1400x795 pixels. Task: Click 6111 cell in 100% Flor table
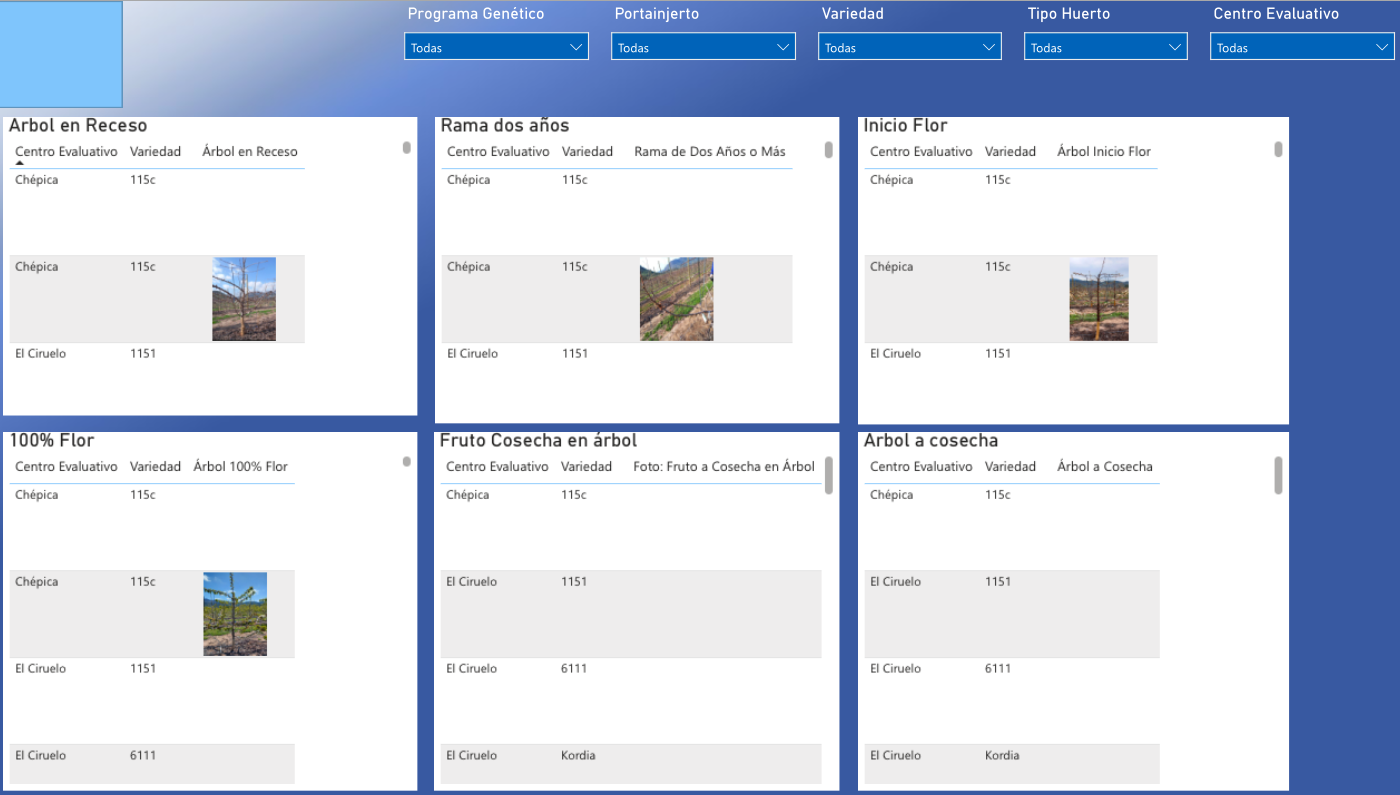pyautogui.click(x=143, y=756)
